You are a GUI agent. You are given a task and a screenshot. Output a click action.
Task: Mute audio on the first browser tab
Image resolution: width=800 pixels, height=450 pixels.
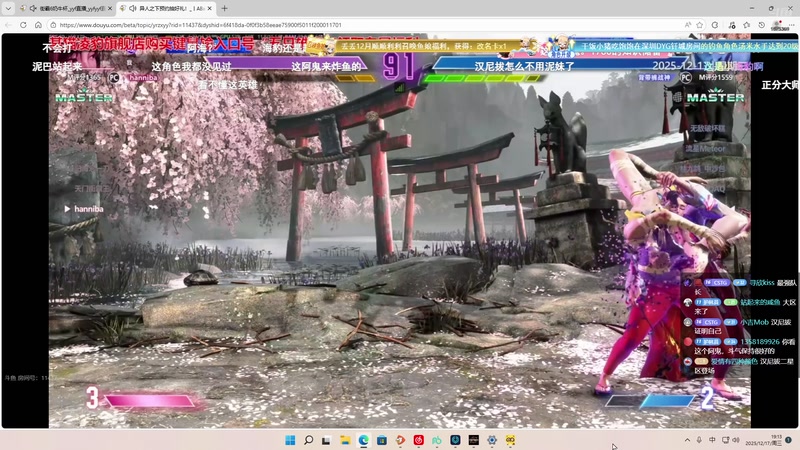pos(33,8)
